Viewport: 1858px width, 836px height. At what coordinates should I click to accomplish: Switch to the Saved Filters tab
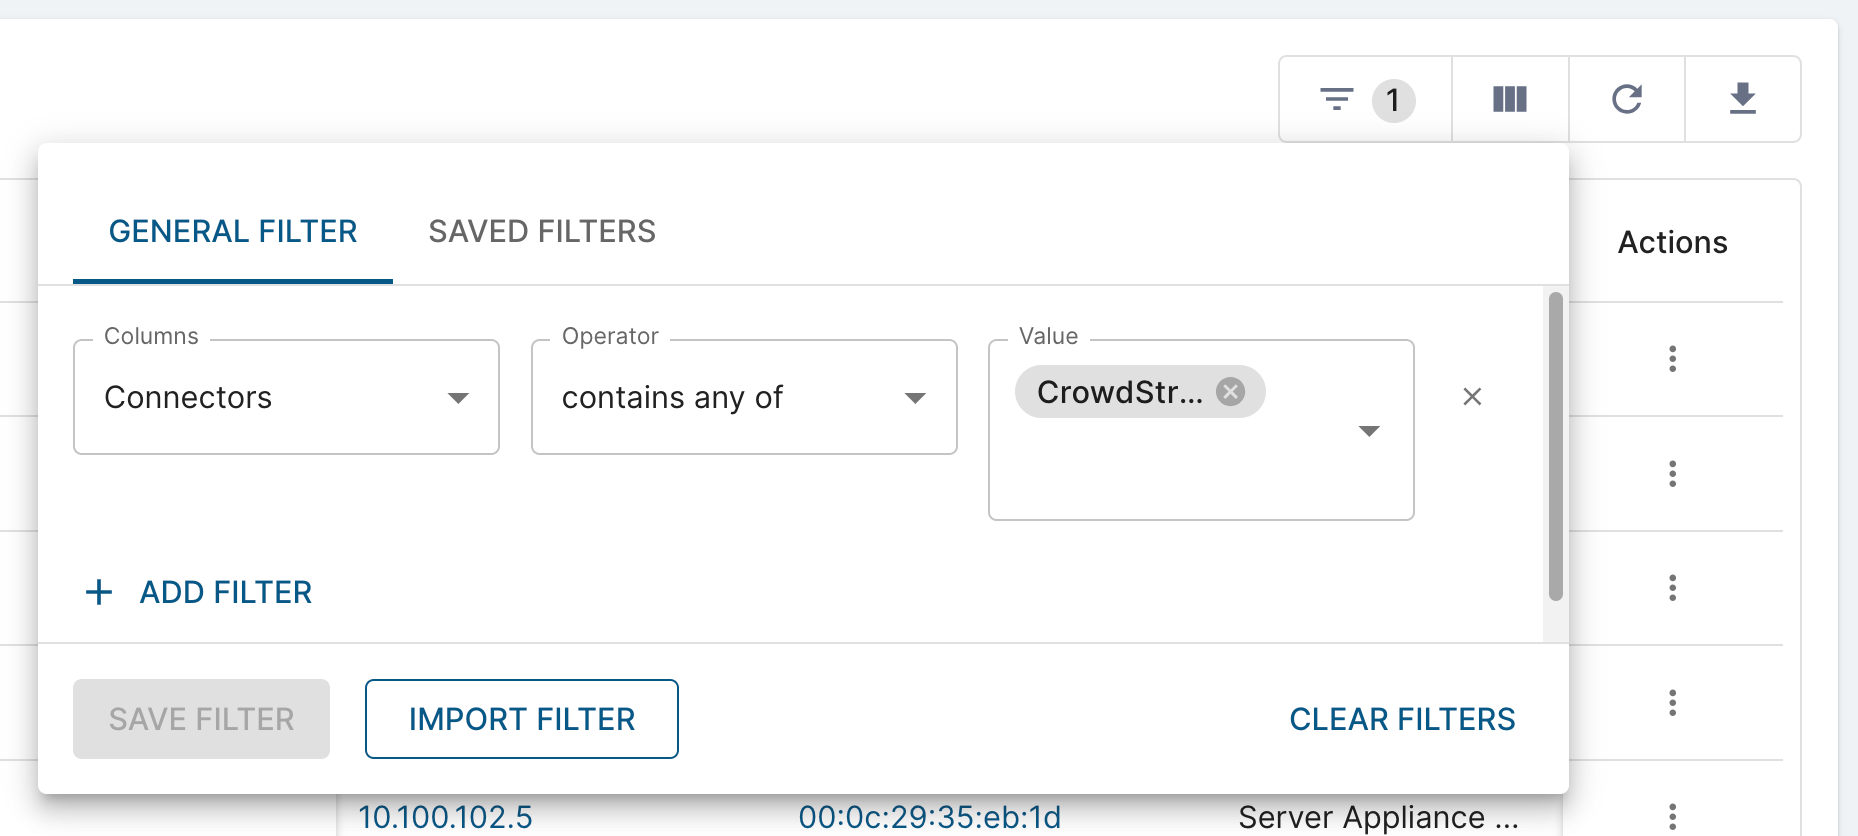542,232
